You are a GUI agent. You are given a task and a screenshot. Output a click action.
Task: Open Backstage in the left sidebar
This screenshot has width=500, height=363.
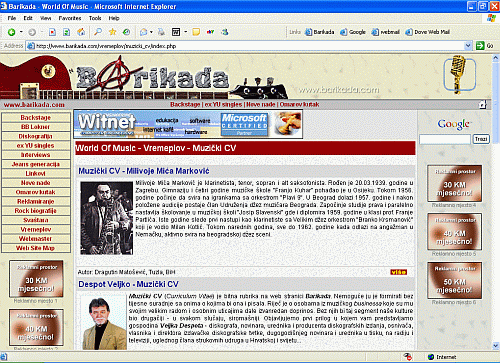[36, 118]
